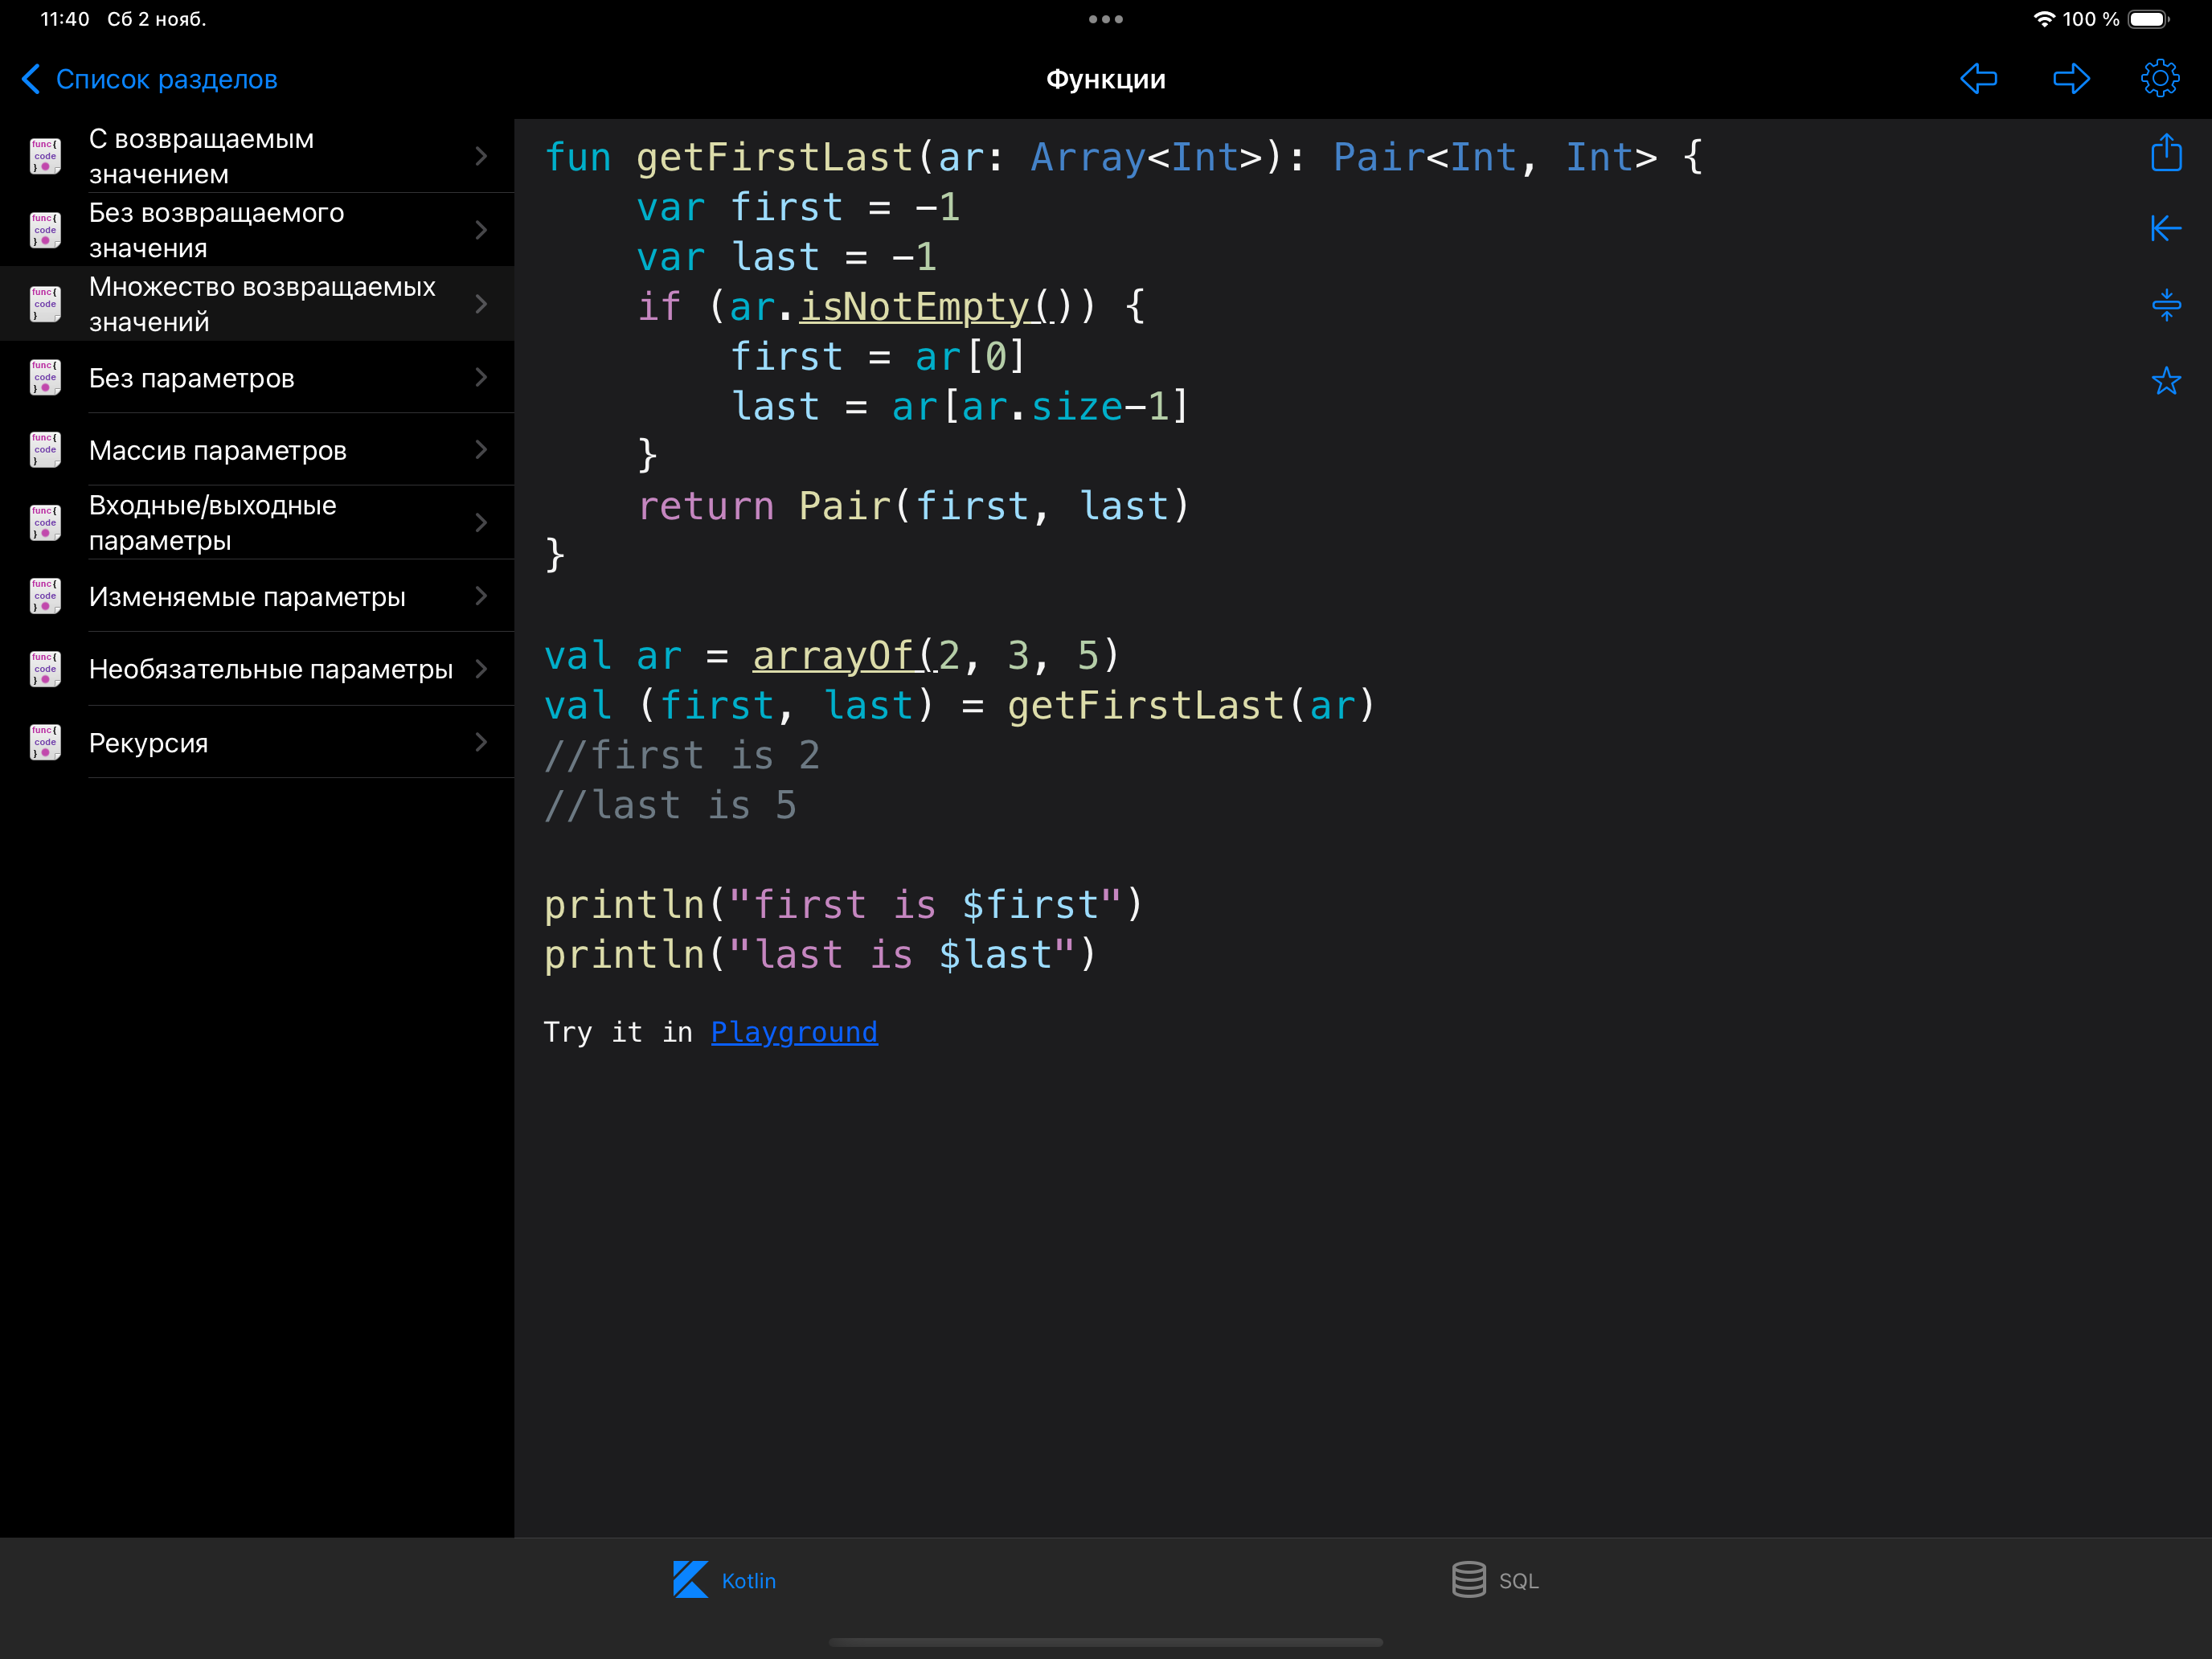Follow the arrayOf link in code
2212x1659 pixels.
tap(844, 656)
